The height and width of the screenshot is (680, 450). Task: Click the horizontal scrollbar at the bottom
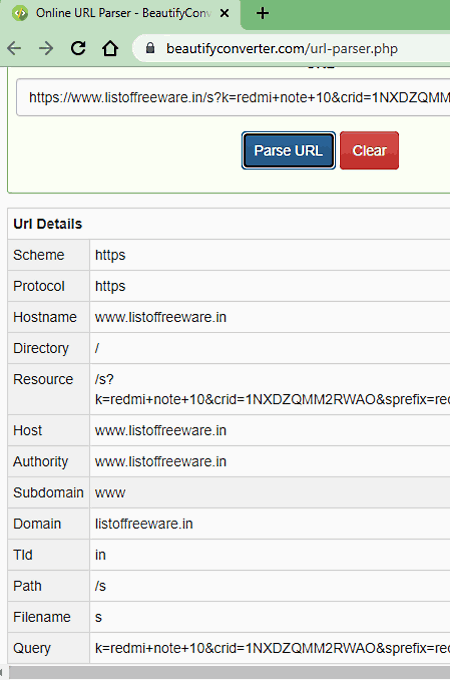tap(229, 673)
